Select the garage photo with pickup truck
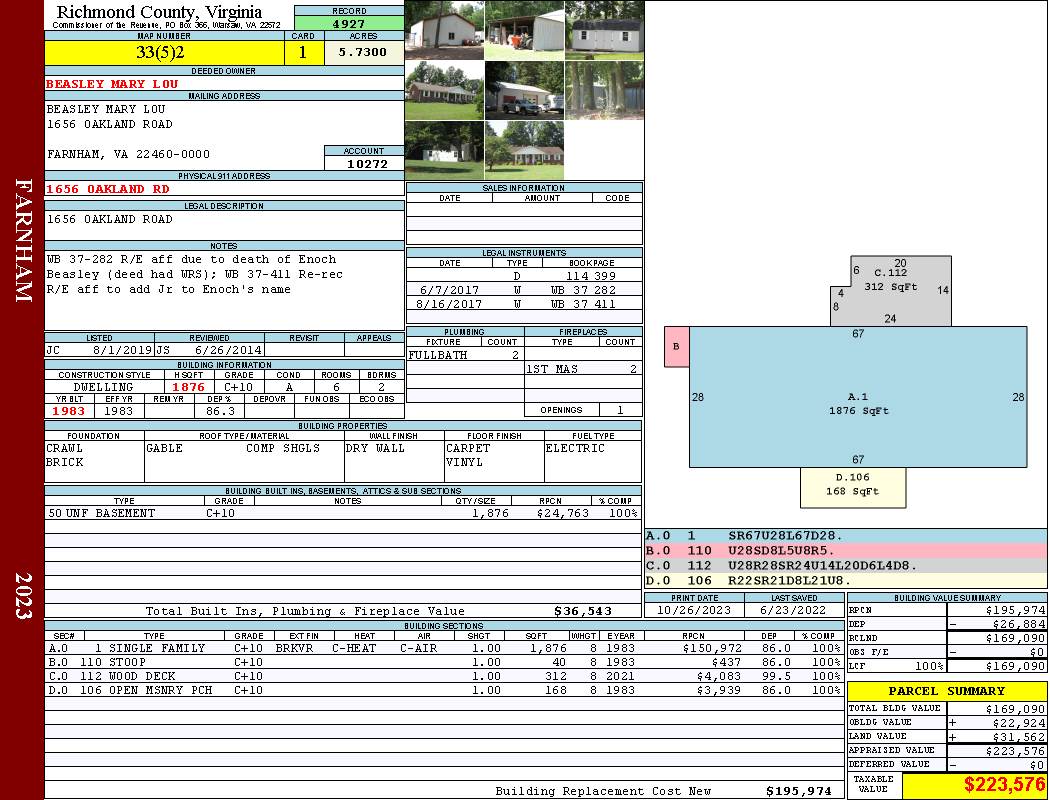 [524, 90]
